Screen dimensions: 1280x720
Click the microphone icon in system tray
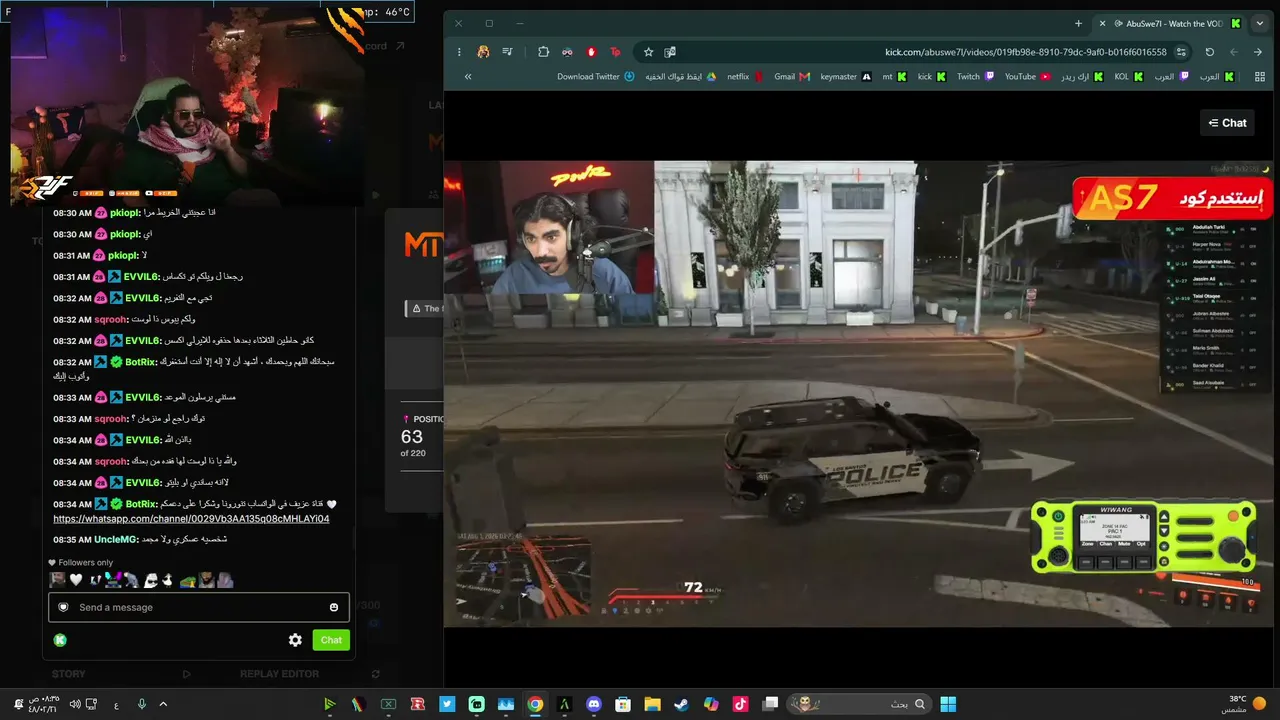coord(141,704)
